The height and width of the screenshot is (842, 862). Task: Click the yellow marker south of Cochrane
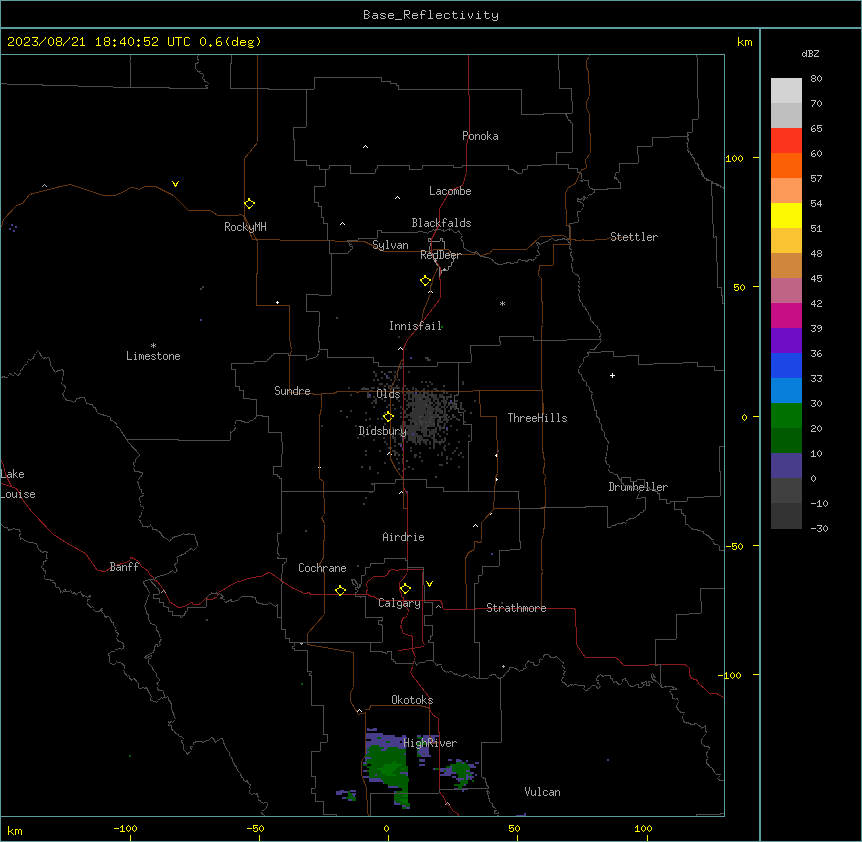pyautogui.click(x=340, y=590)
